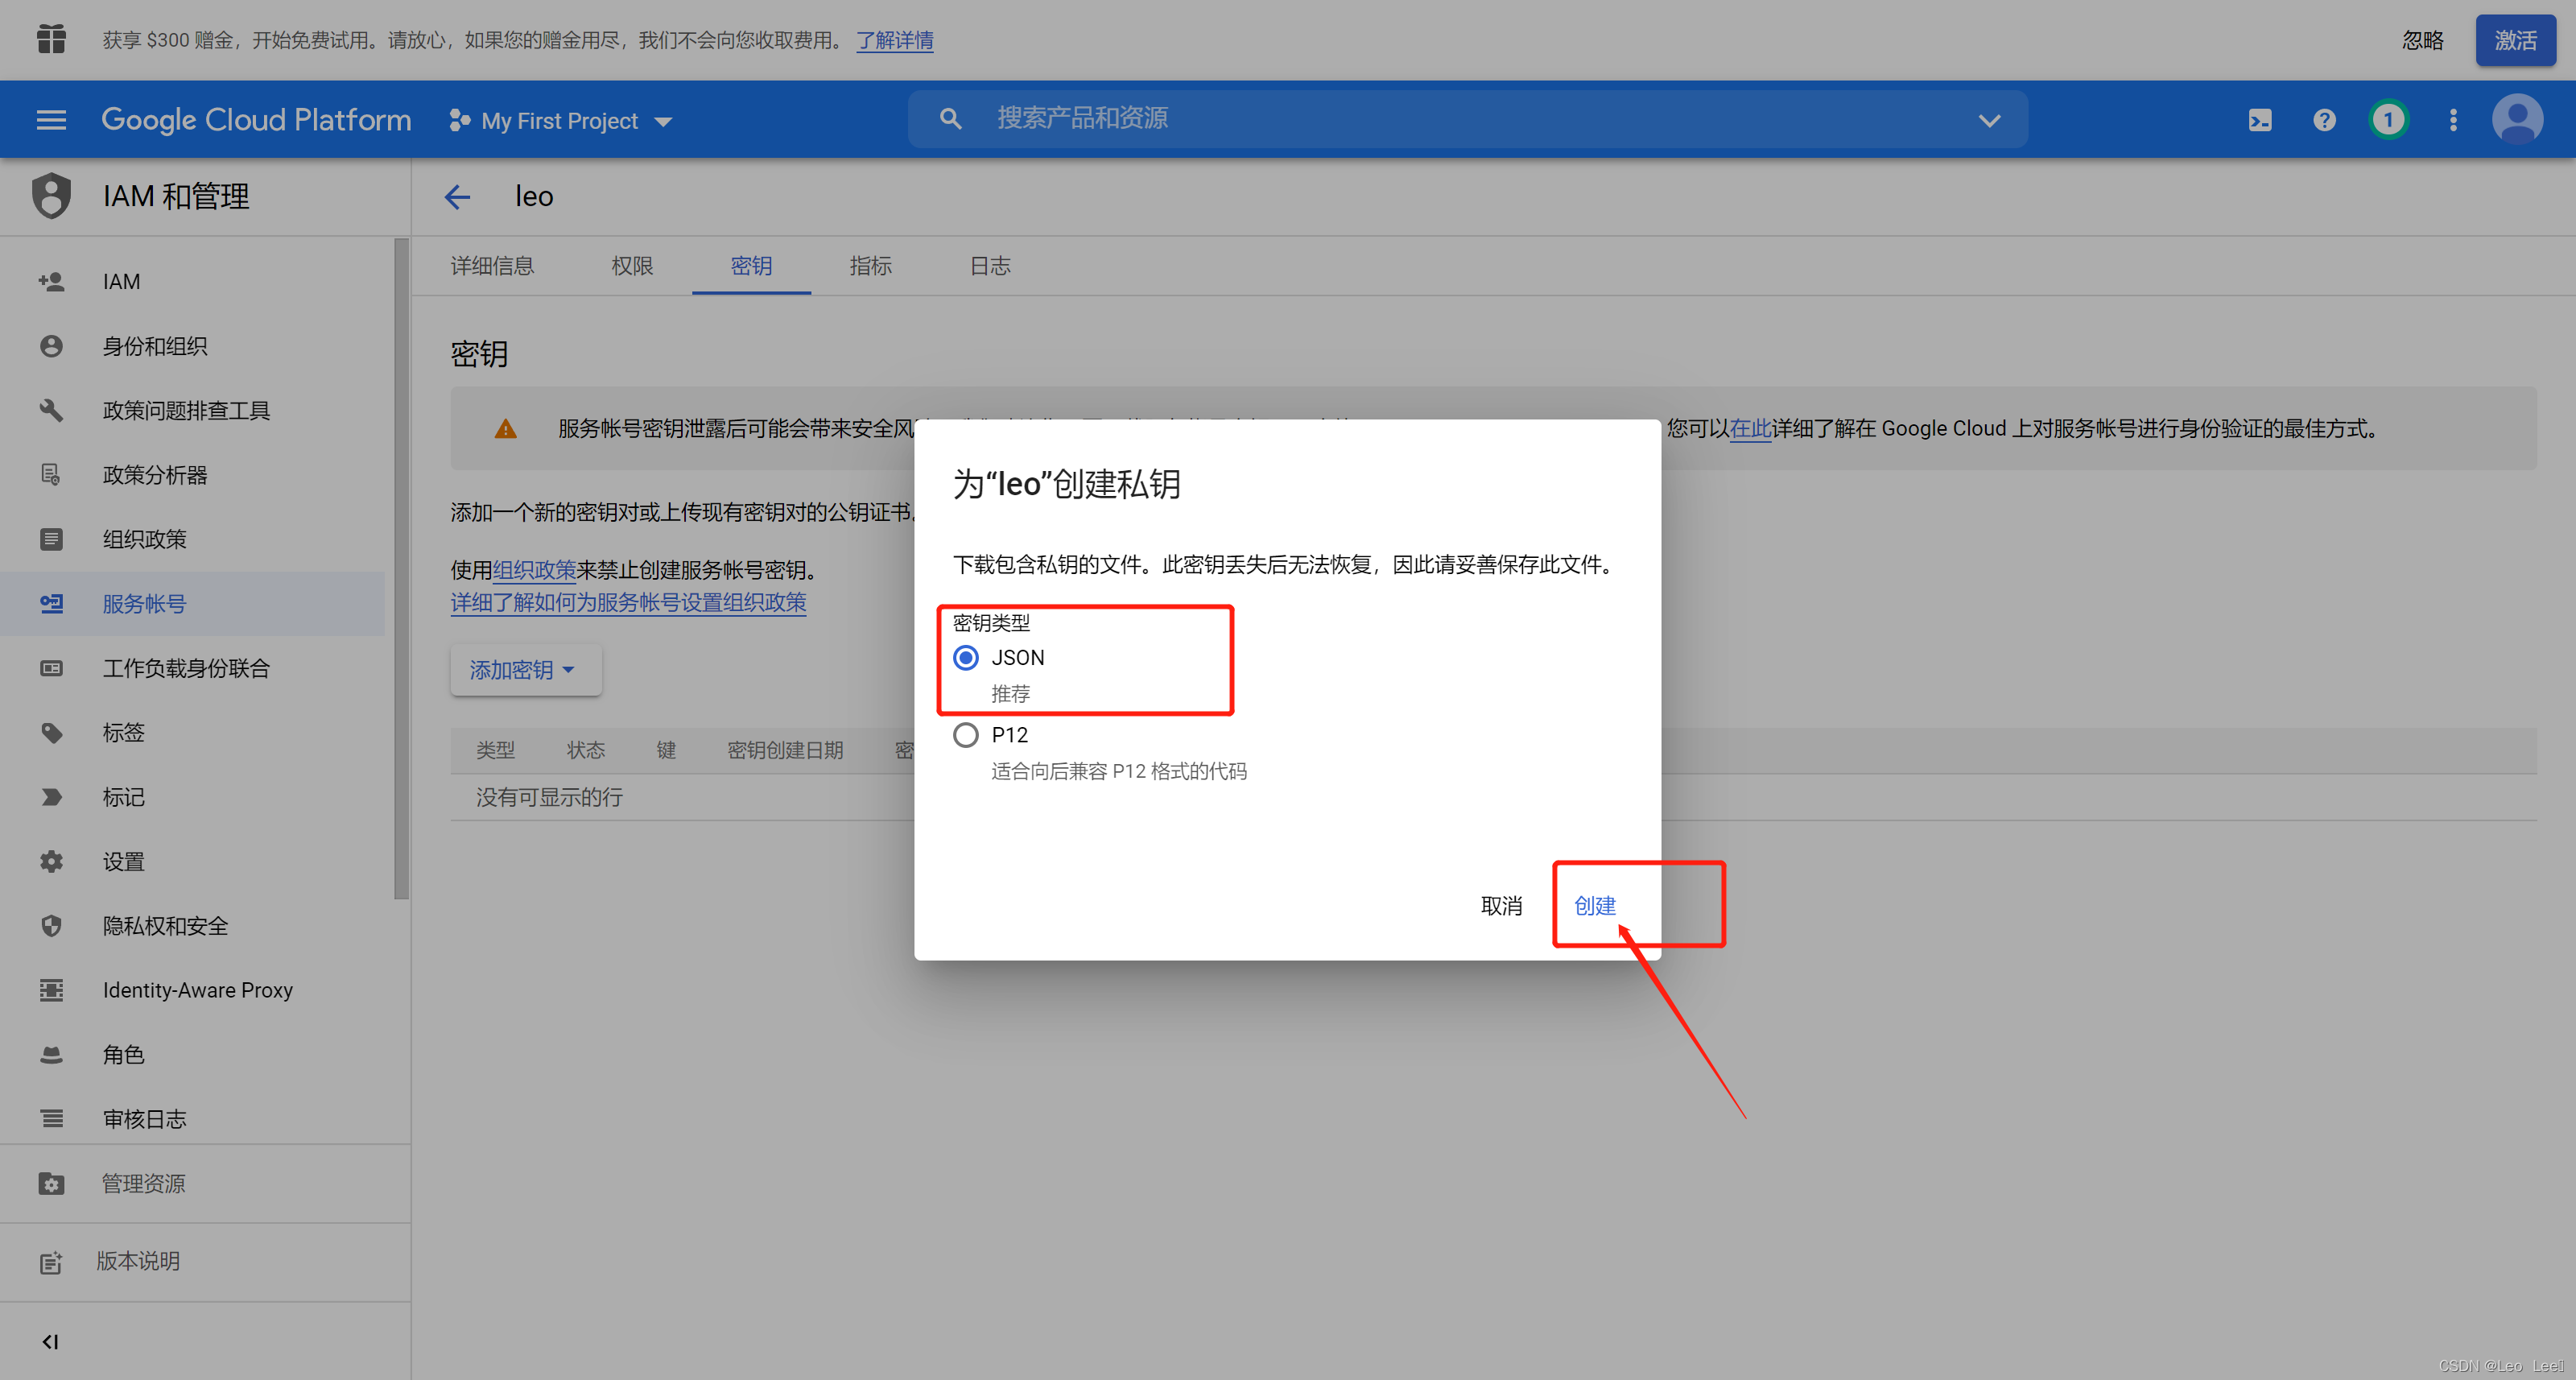Viewport: 2576px width, 1380px height.
Task: Expand the My First Project selector
Action: tap(561, 121)
